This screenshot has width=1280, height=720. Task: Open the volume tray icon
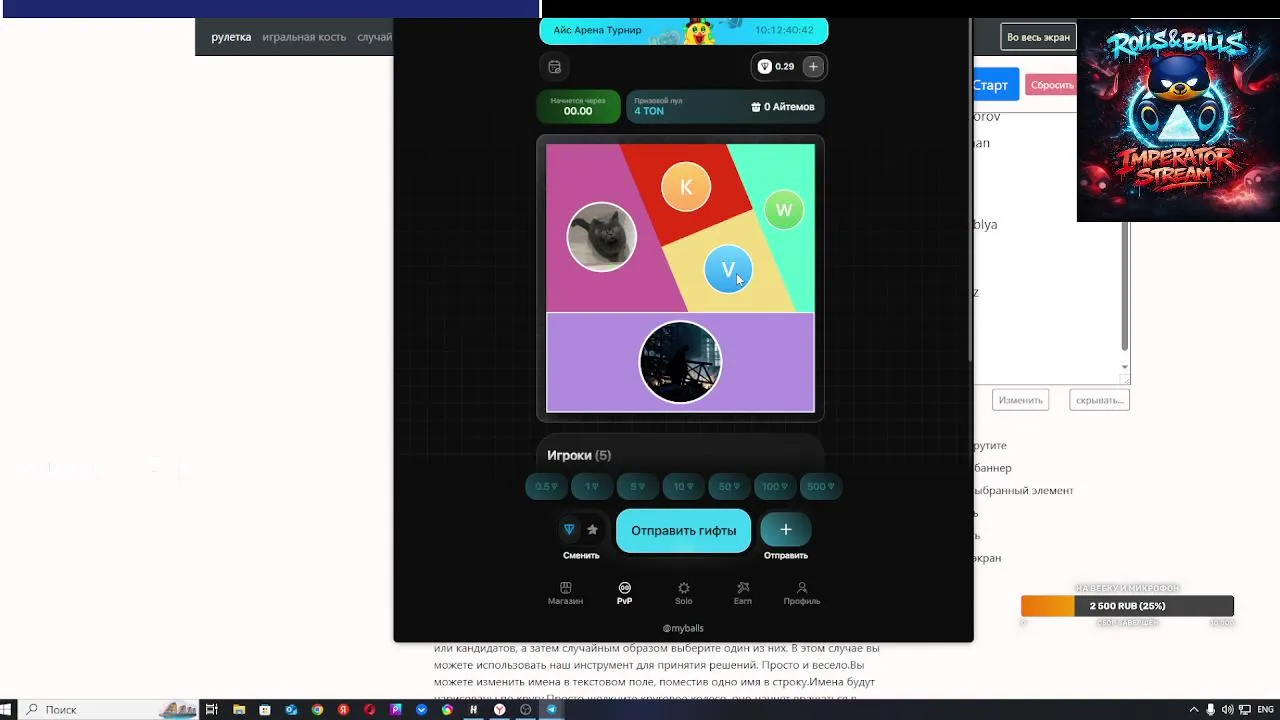[1227, 710]
